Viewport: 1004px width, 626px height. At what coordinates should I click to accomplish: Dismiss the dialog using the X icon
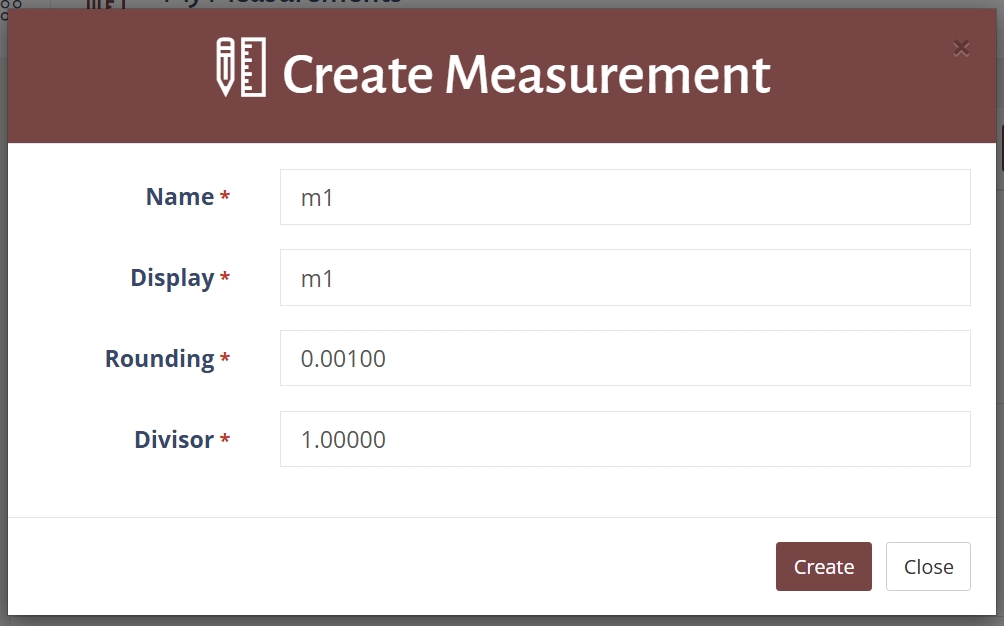click(x=961, y=48)
